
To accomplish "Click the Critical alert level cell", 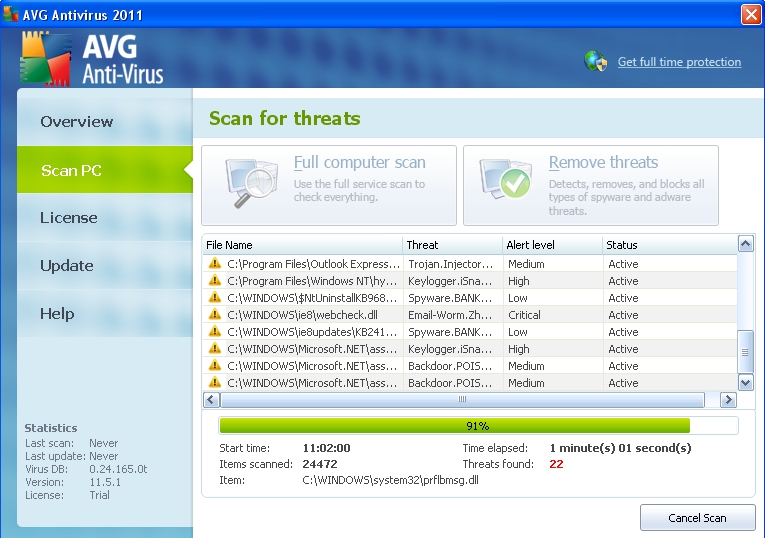I will click(x=524, y=315).
